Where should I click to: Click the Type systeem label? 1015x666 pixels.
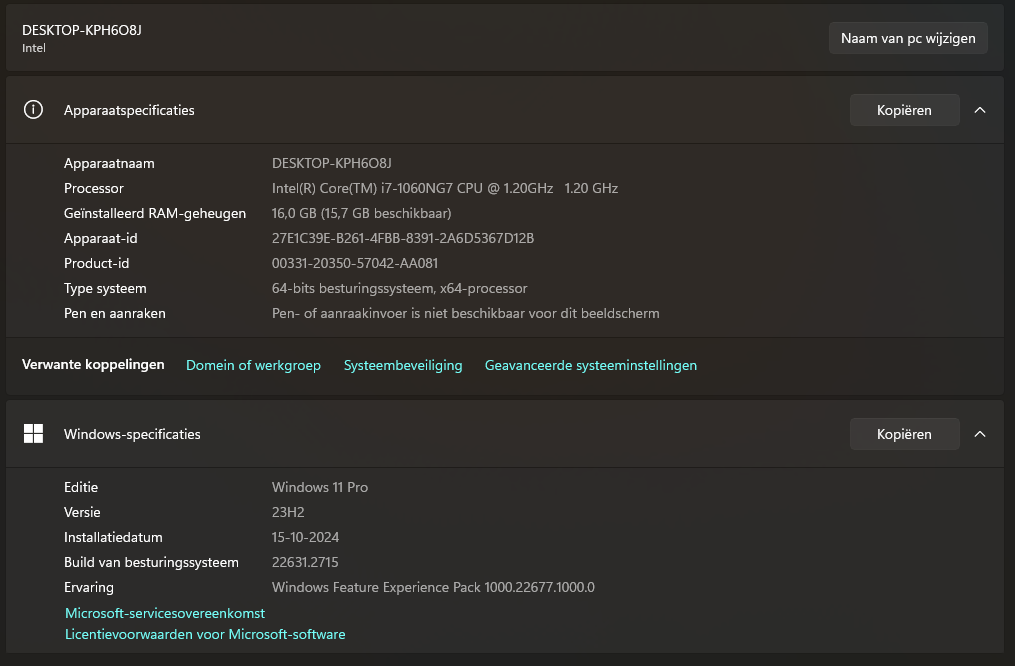(x=105, y=289)
